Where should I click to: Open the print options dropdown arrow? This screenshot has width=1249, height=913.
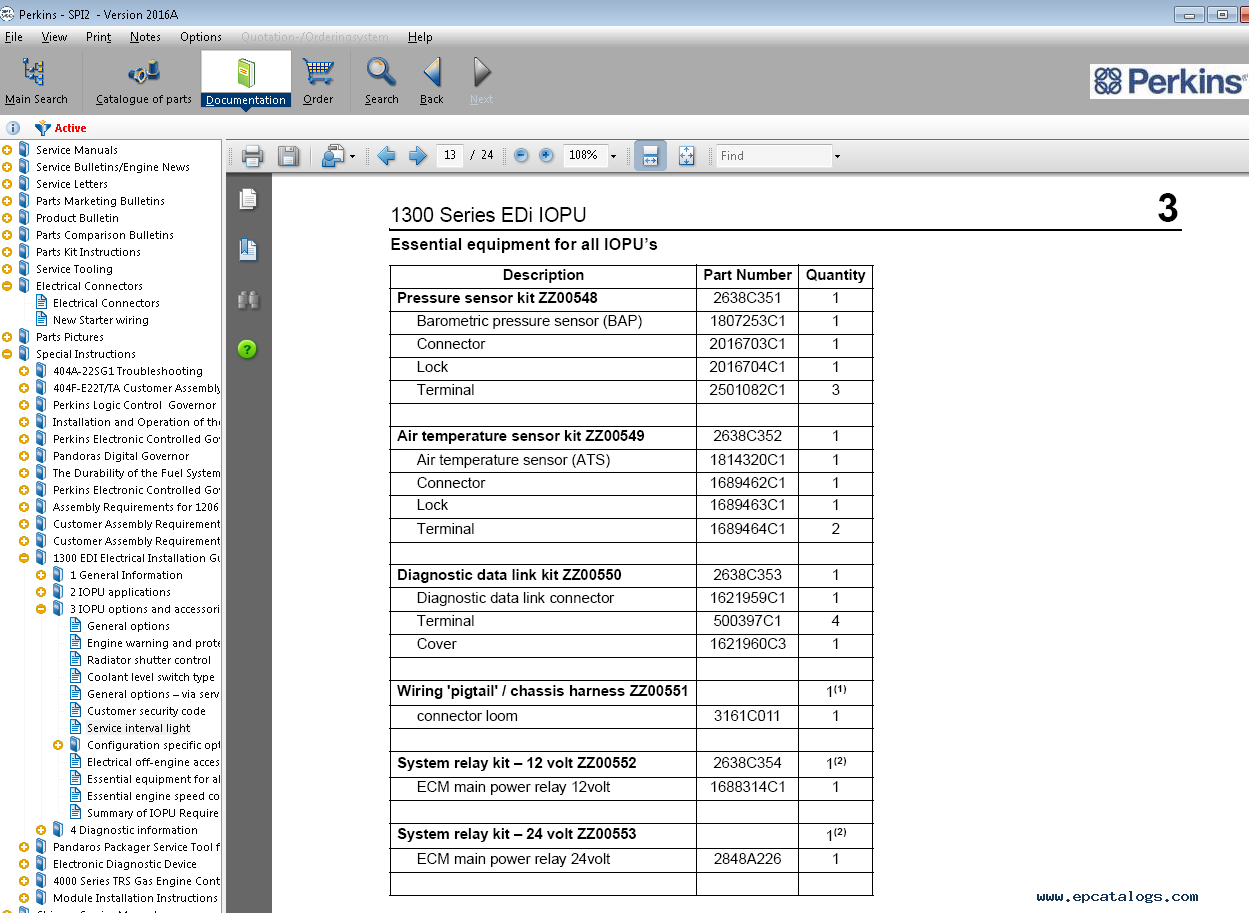click(352, 157)
